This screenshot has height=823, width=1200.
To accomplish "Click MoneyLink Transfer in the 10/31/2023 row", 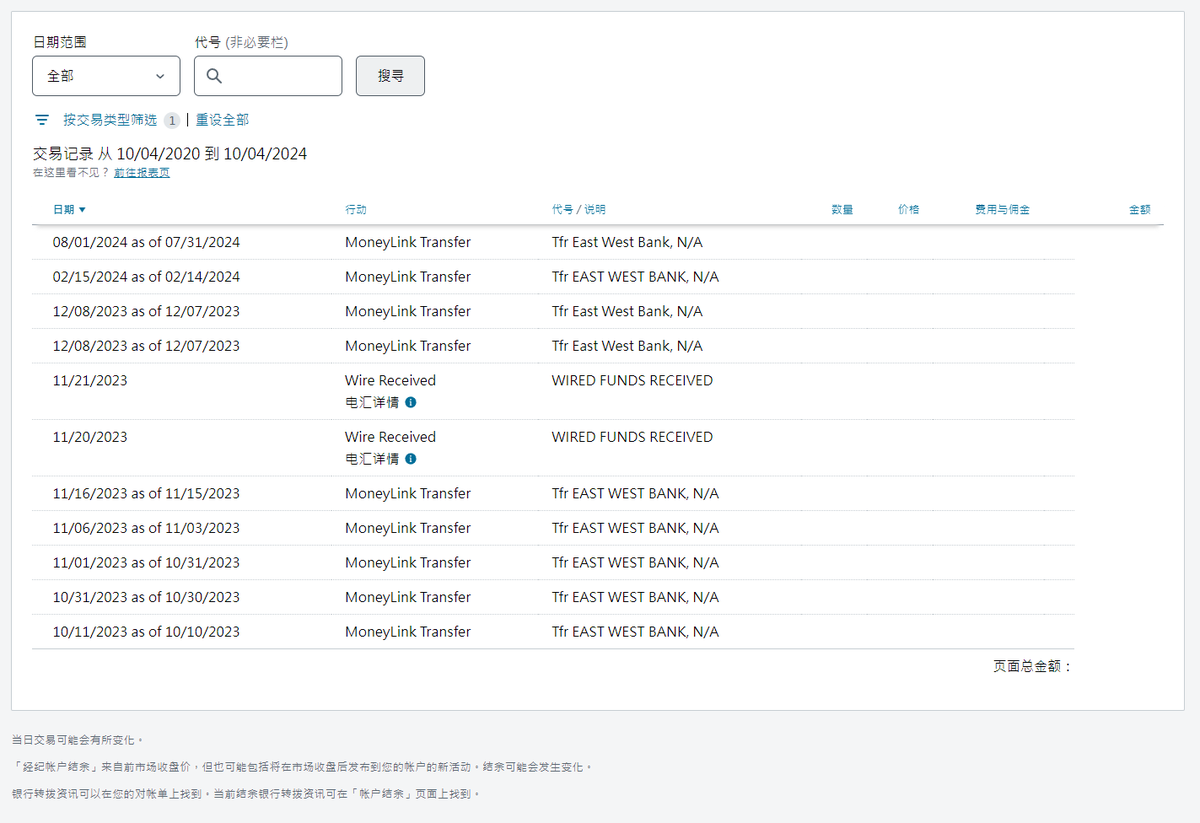I will click(408, 597).
